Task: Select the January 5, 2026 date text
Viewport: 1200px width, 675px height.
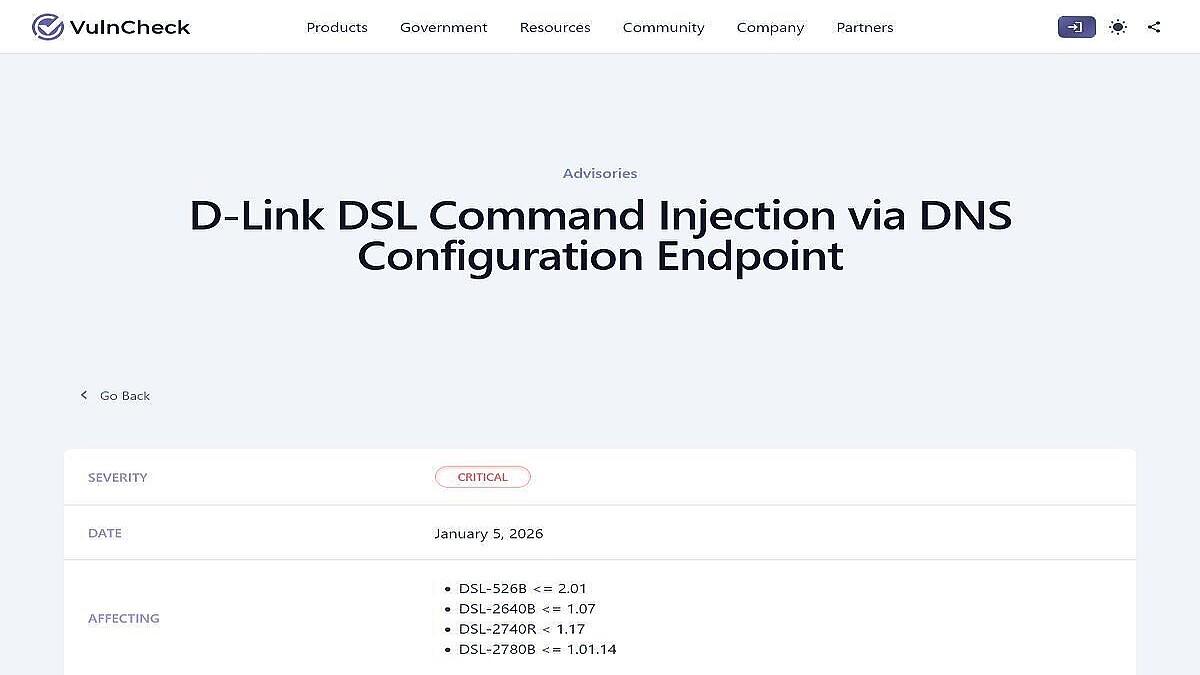Action: [489, 533]
